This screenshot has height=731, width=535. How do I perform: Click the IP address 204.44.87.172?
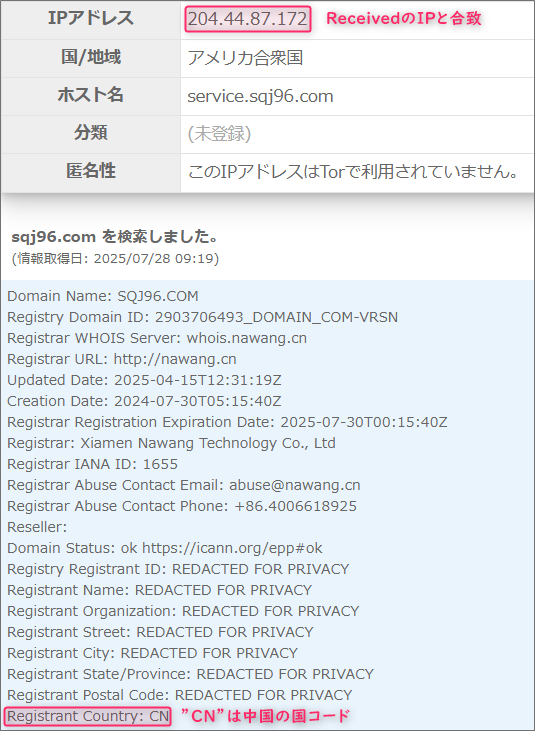coord(247,19)
